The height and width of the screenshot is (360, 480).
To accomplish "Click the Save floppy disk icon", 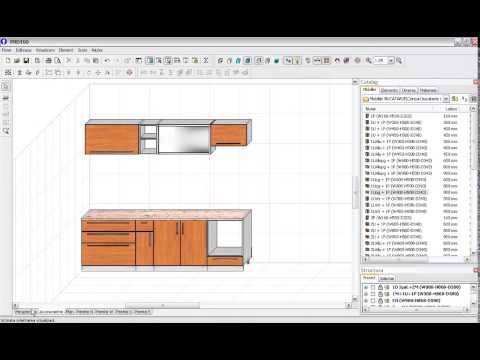I will [x=26, y=60].
